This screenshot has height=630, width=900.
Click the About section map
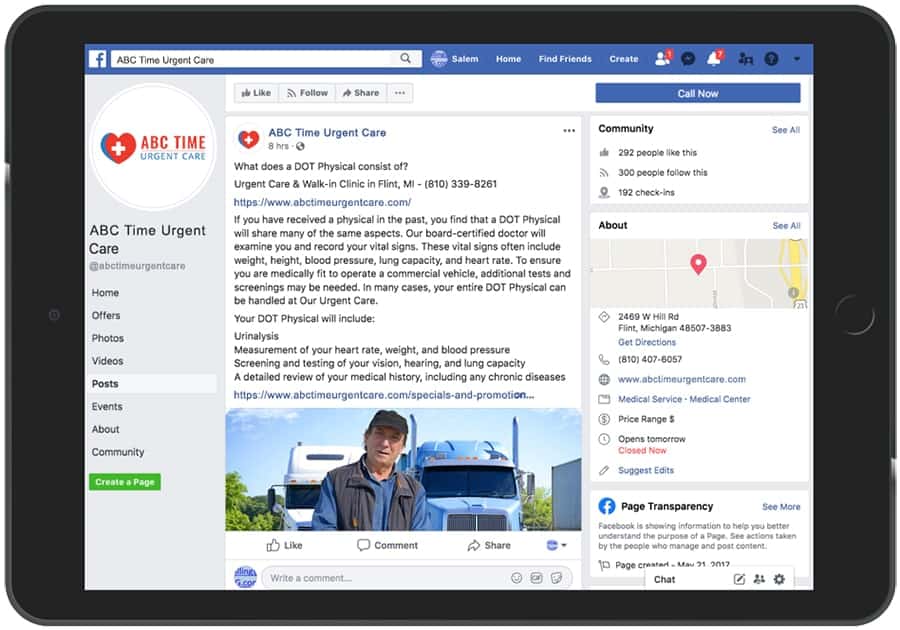(x=699, y=274)
